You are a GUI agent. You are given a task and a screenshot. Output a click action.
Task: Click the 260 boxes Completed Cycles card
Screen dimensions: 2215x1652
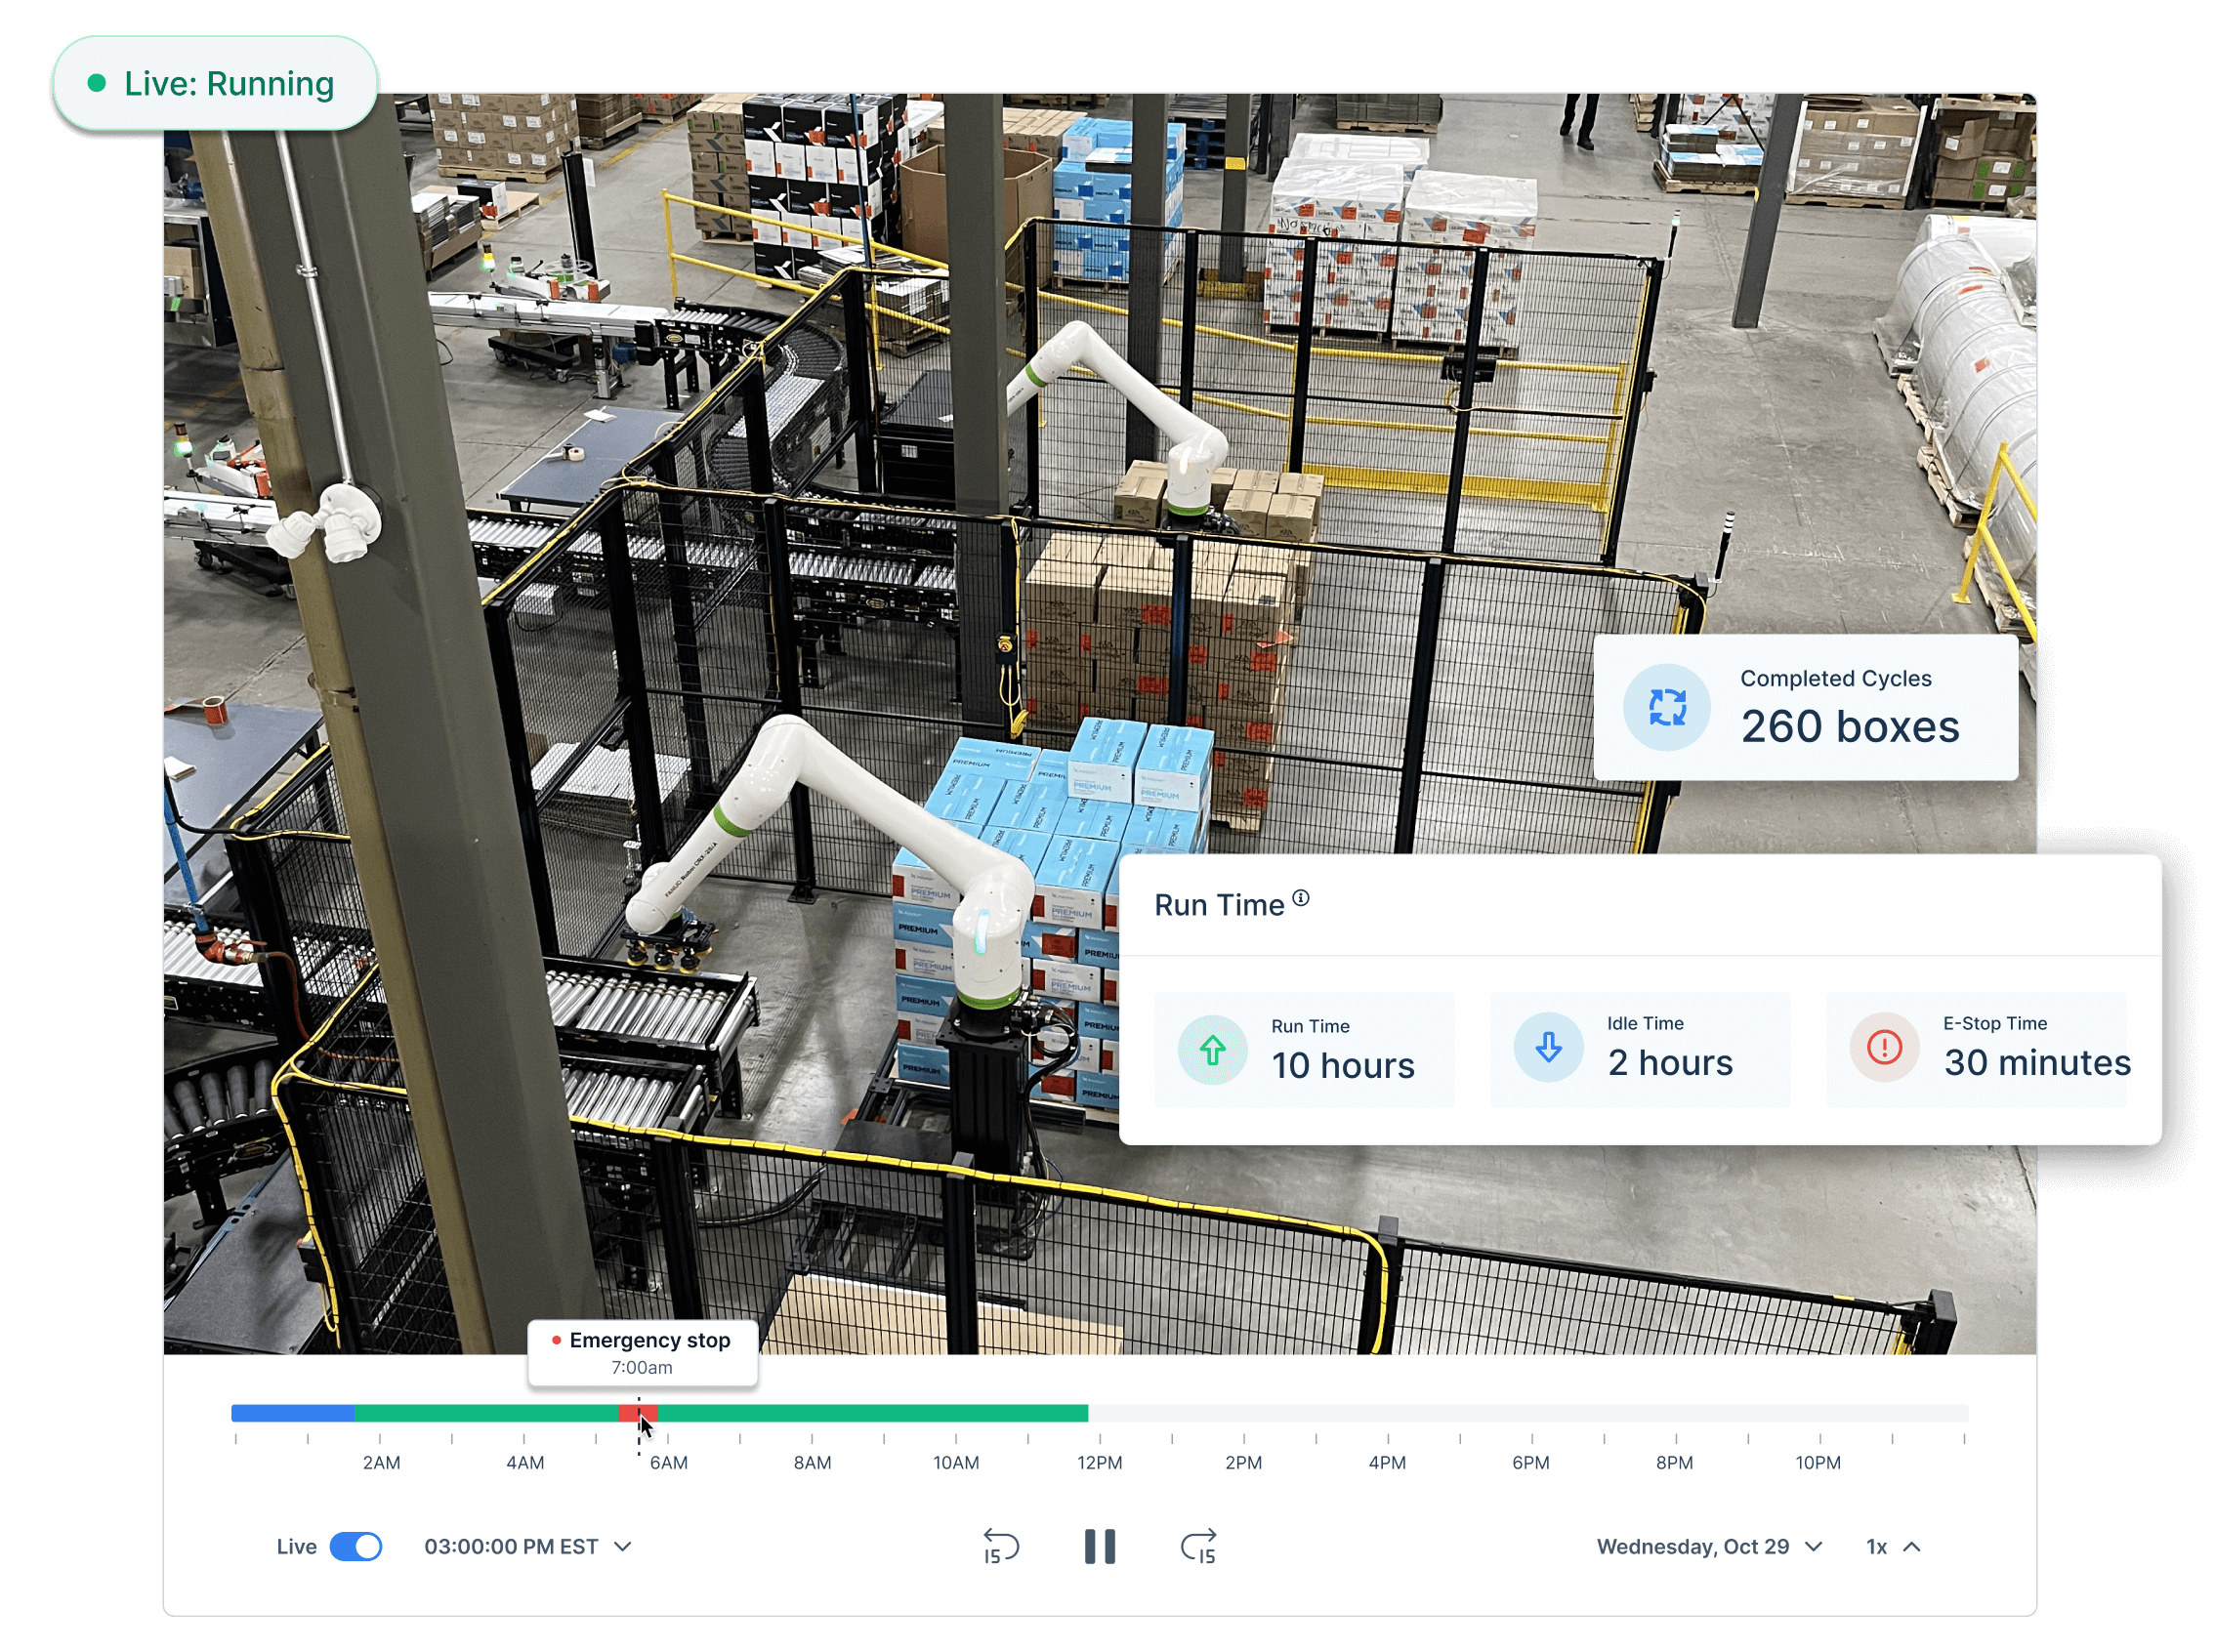click(1805, 707)
